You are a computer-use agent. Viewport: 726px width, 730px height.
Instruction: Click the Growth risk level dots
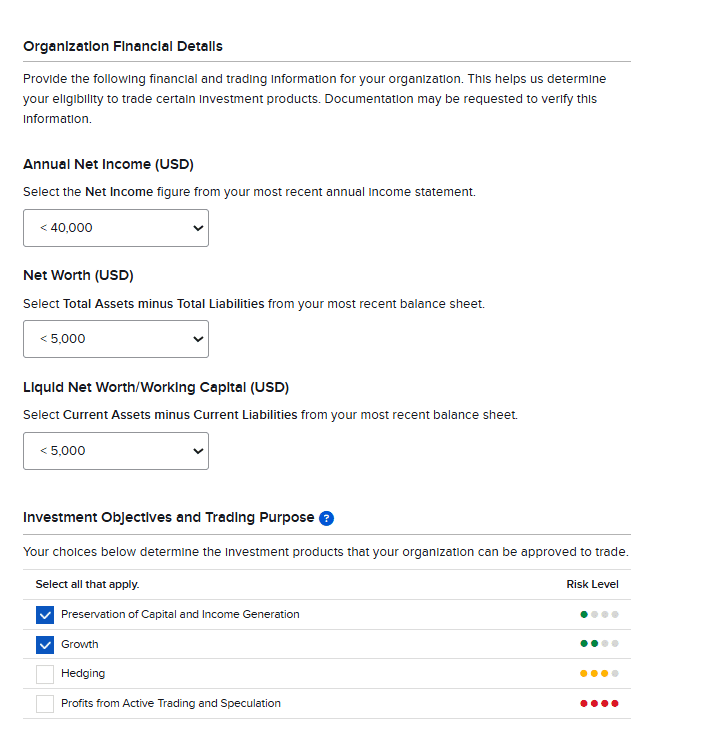(599, 643)
